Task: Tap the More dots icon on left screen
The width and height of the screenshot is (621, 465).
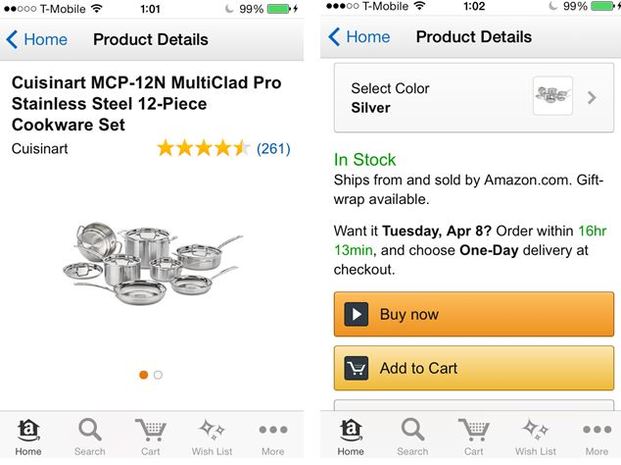Action: (x=272, y=431)
